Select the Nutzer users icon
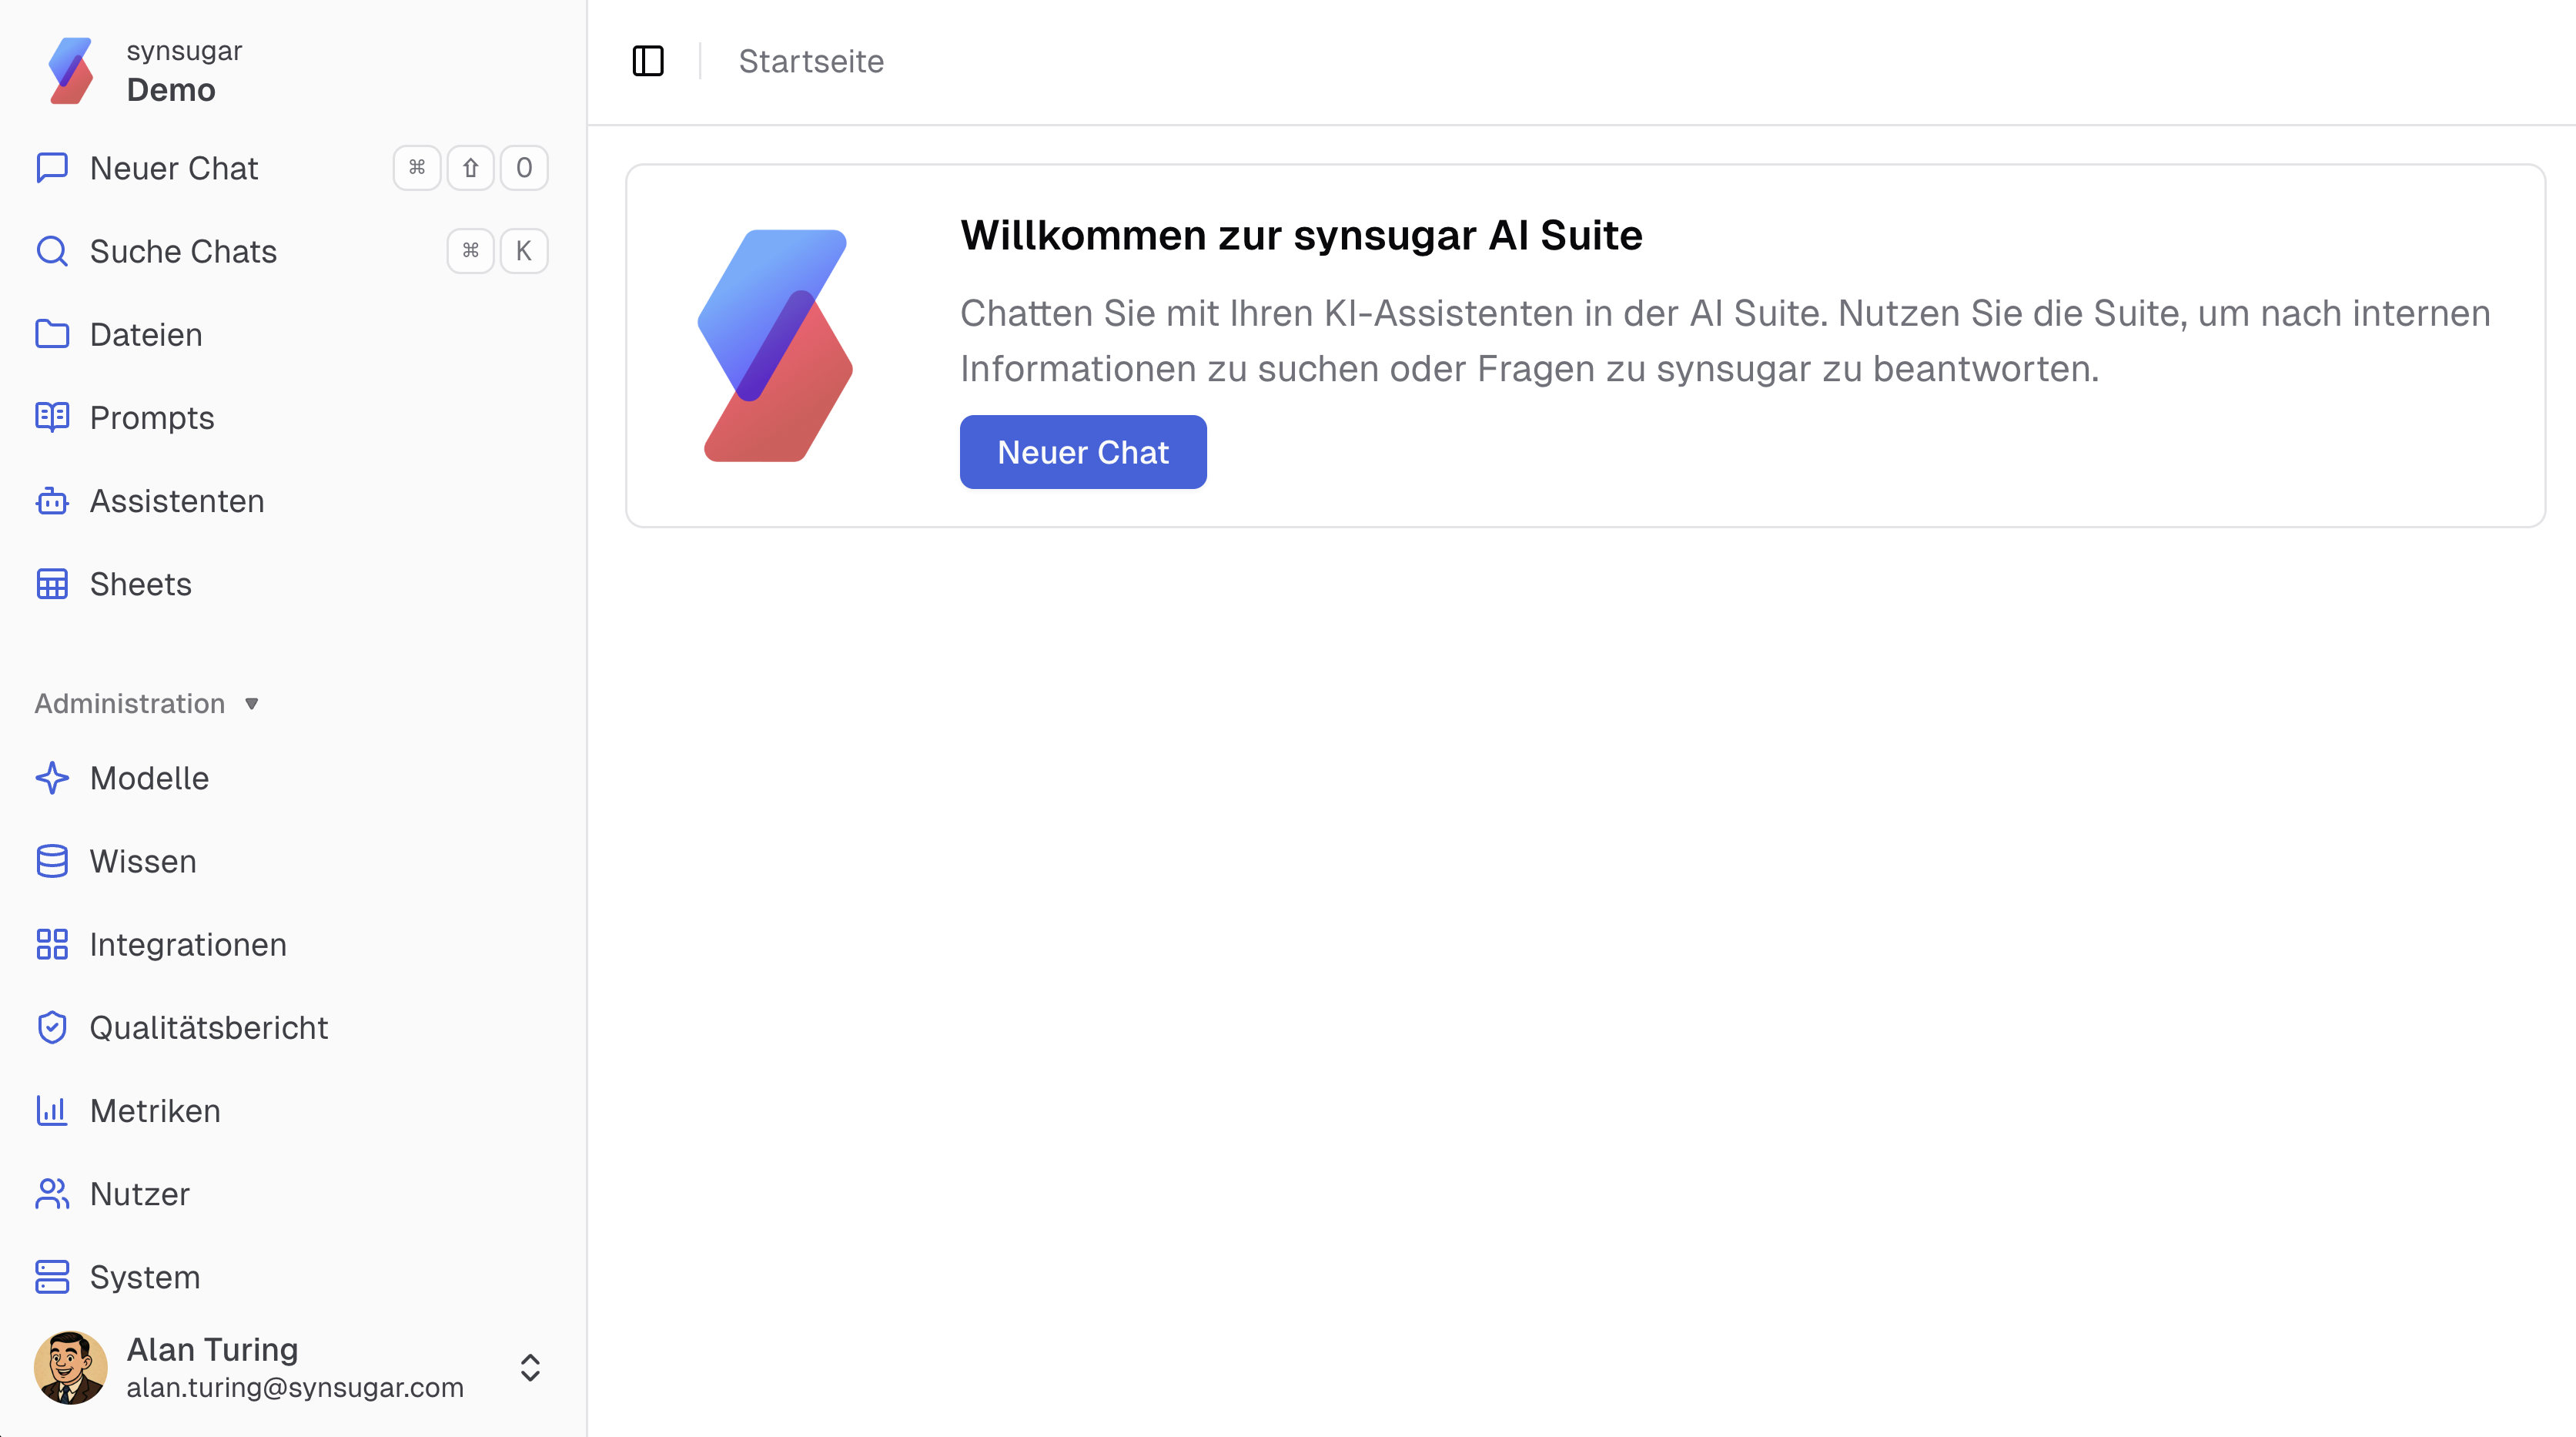 [x=52, y=1193]
